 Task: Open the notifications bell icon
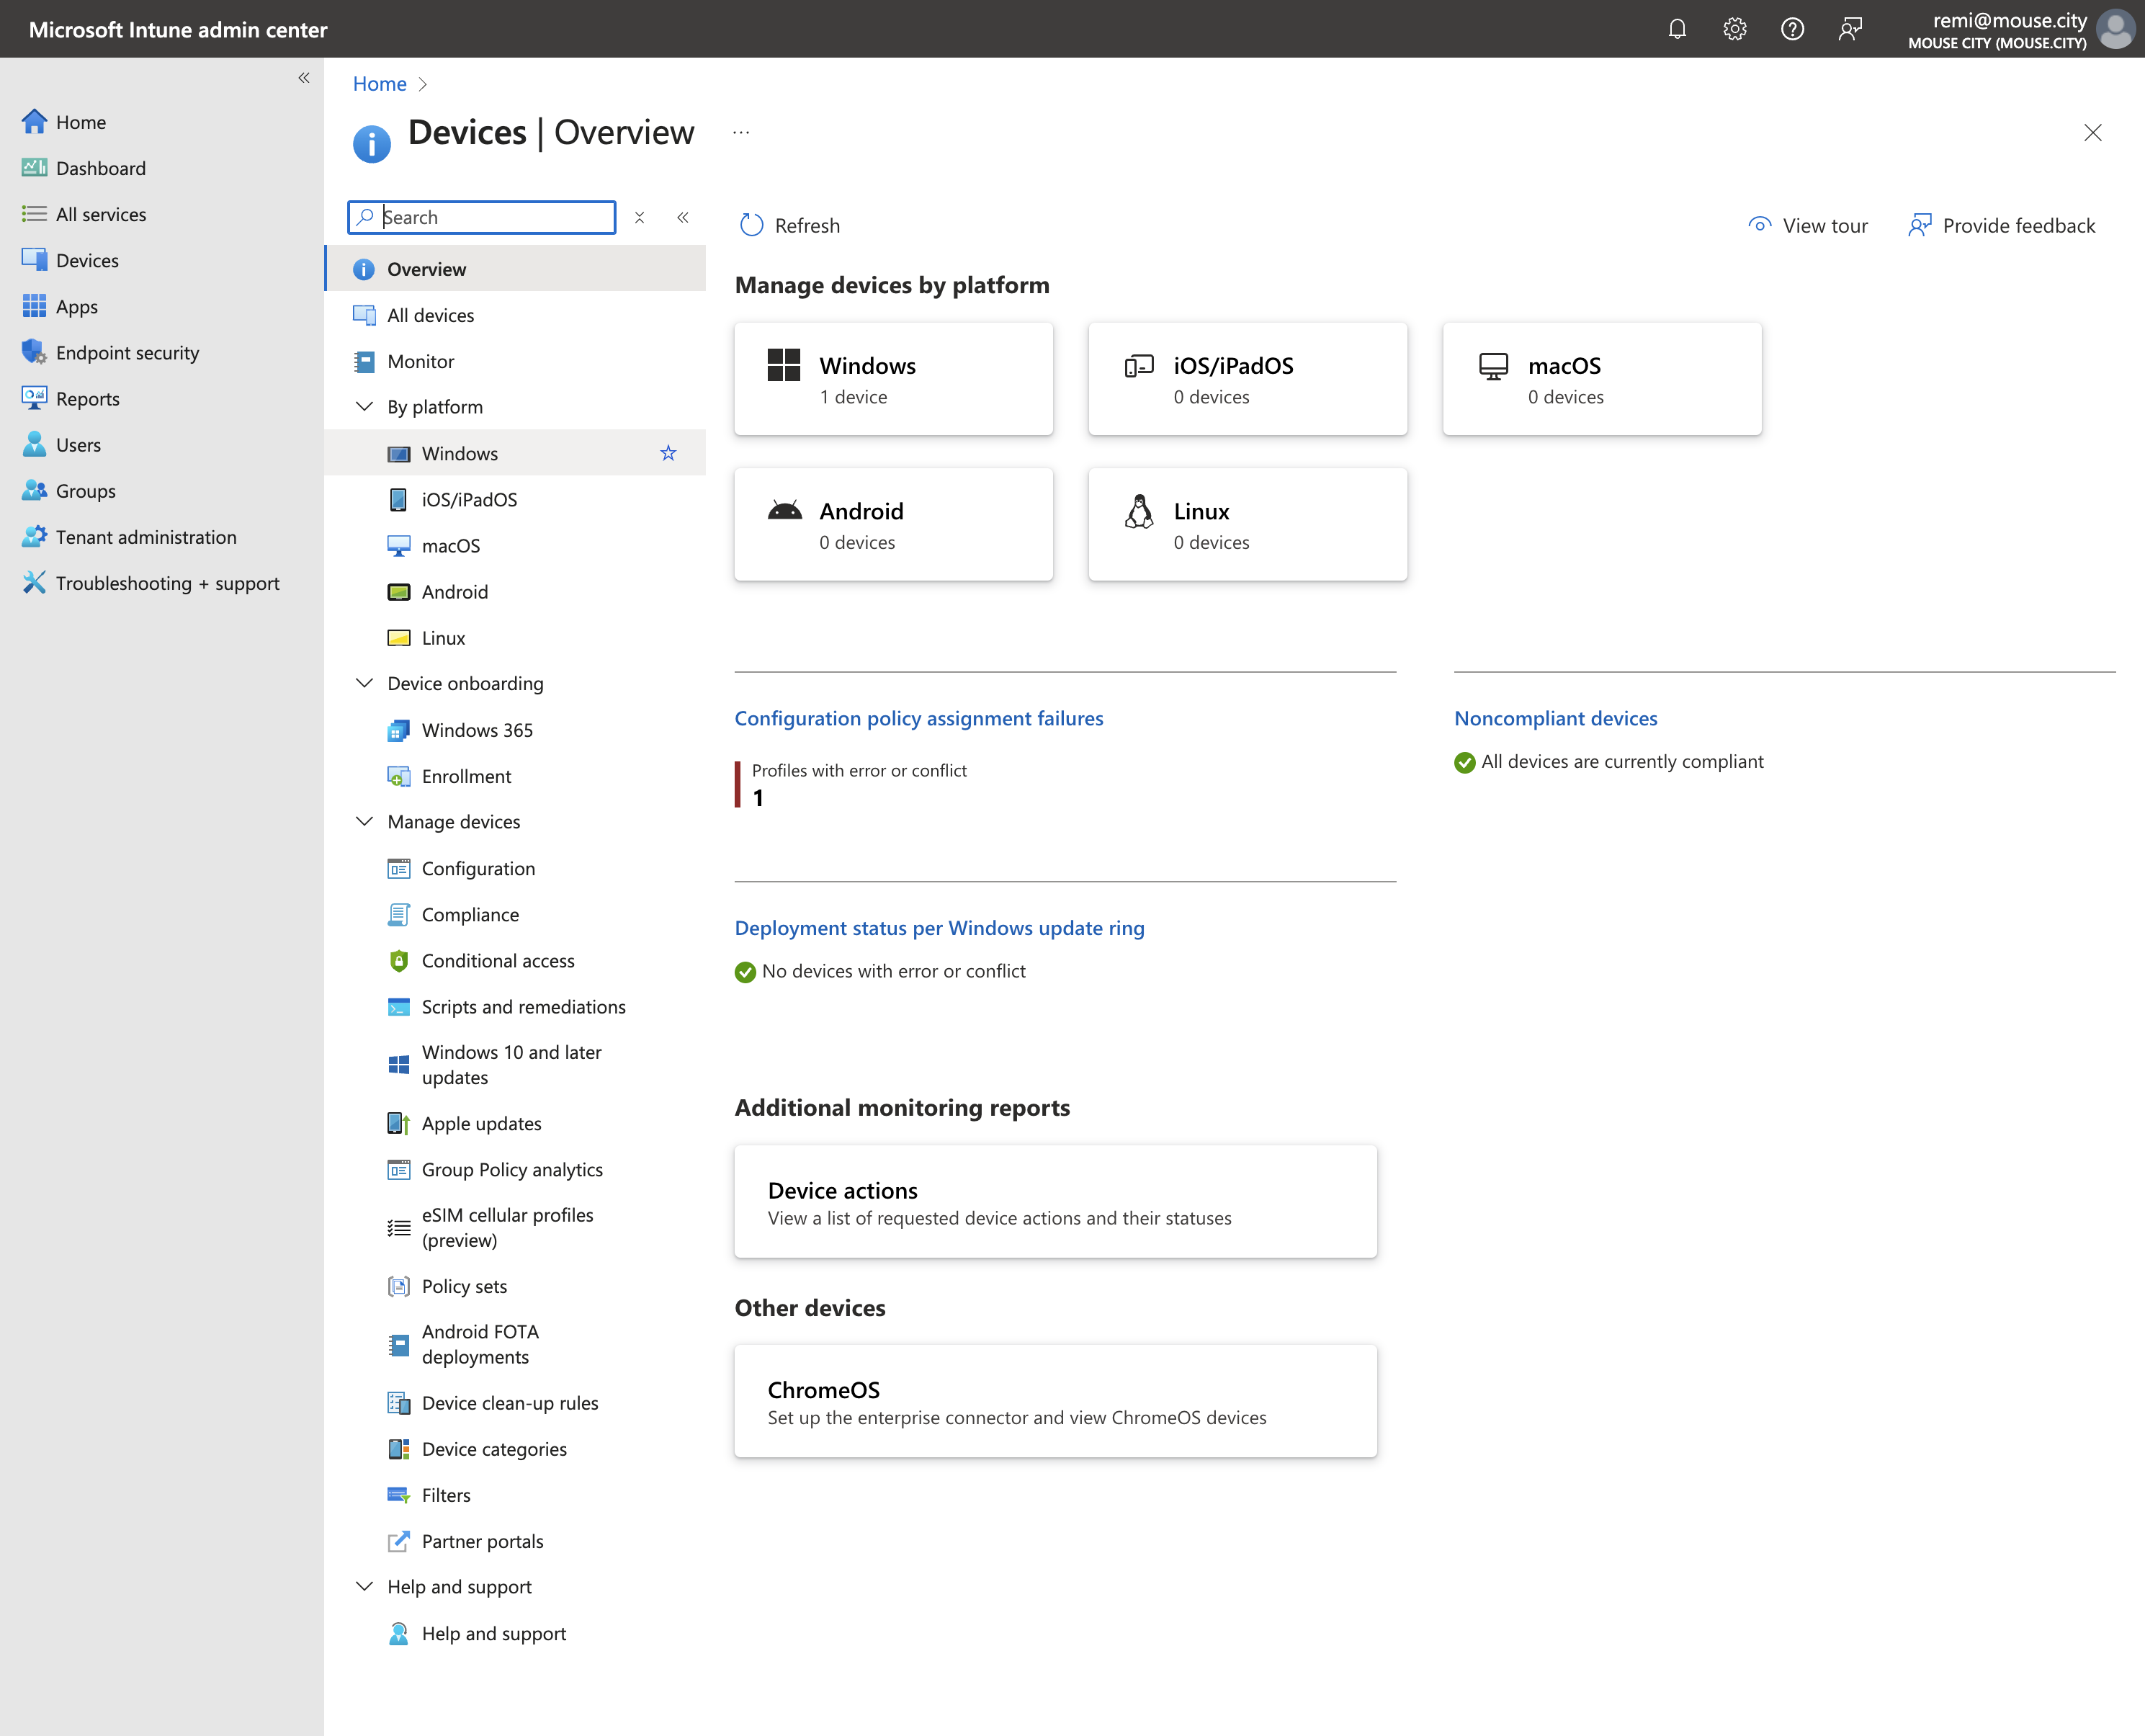coord(1677,29)
